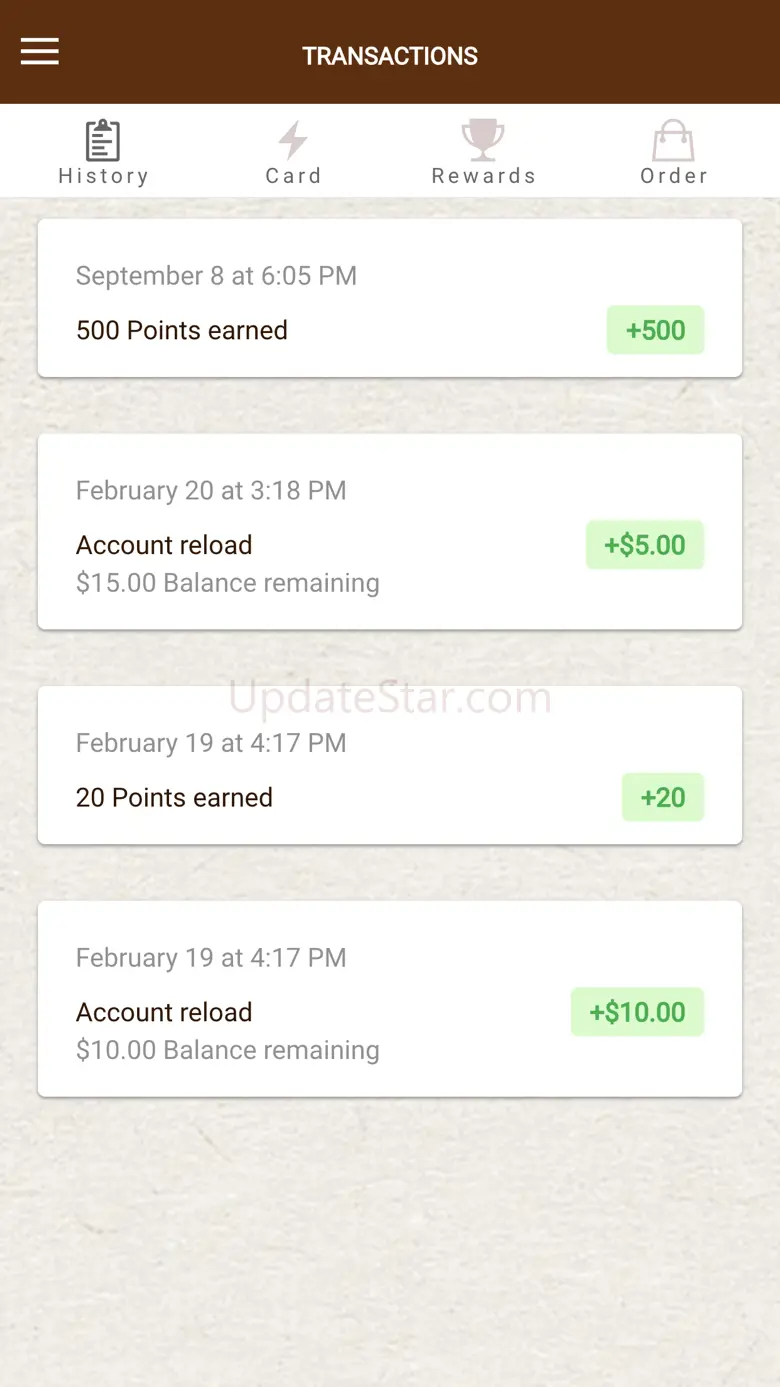780x1387 pixels.
Task: Click the $10.00 Balance remaining text
Action: 227,1050
